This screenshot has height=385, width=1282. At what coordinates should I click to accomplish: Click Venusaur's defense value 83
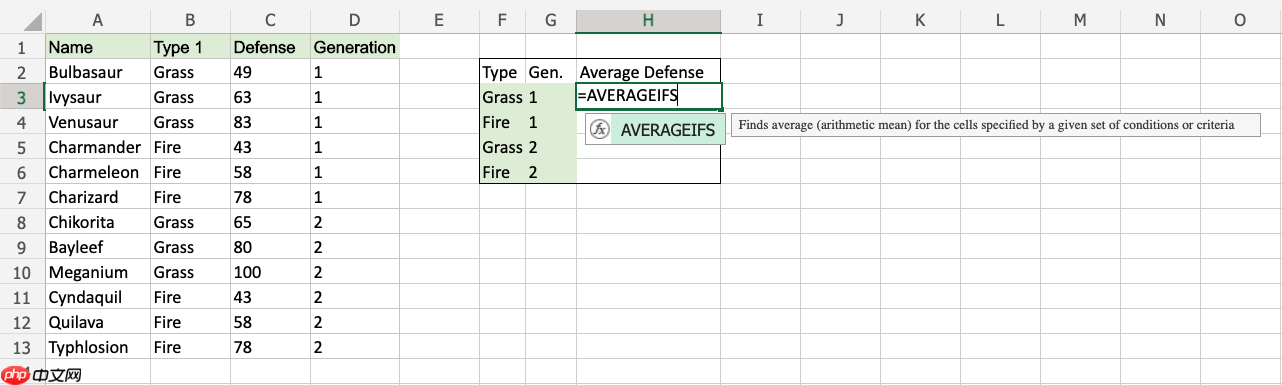[x=270, y=122]
